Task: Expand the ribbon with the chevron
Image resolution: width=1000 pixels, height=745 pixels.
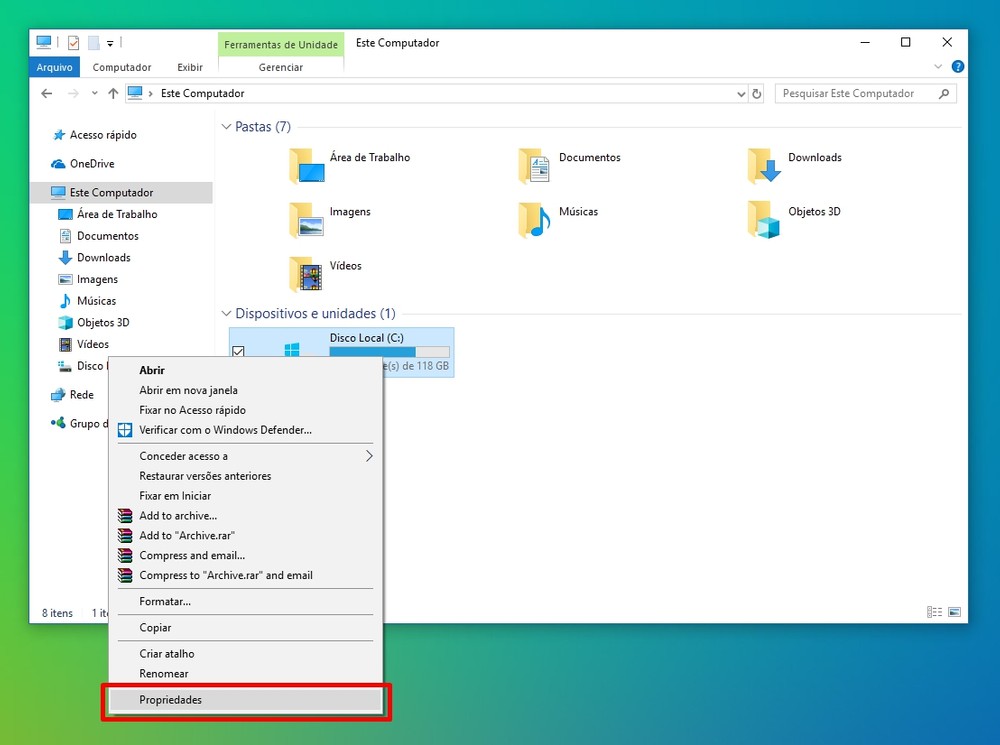Action: (x=938, y=66)
